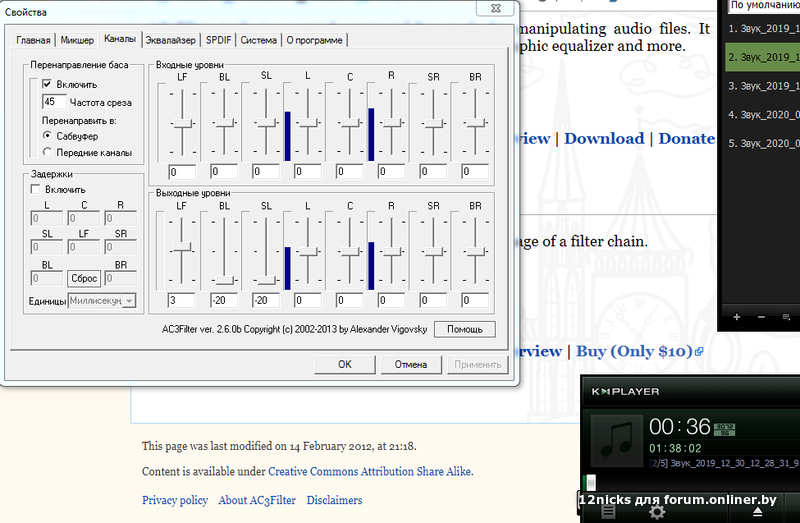Select the Сабвуфер radio button

coord(47,135)
